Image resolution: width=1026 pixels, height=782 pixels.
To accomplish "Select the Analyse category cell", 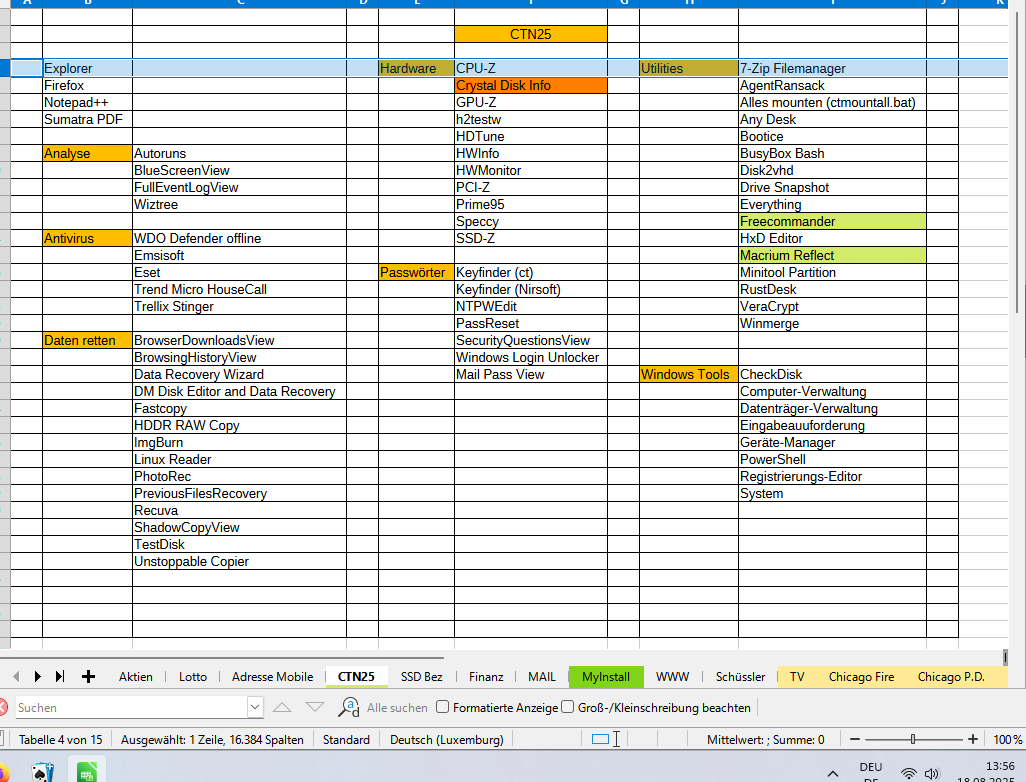I will (x=87, y=153).
